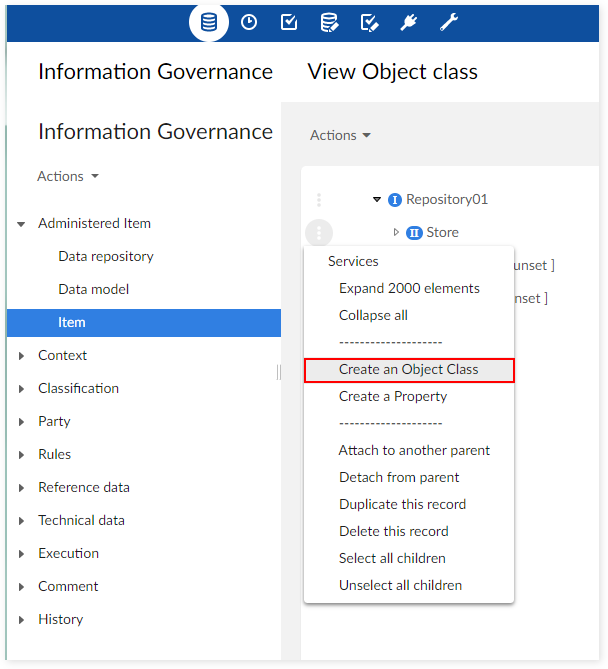This screenshot has width=608, height=669.
Task: Open the Actions dropdown above the tree
Action: point(340,135)
